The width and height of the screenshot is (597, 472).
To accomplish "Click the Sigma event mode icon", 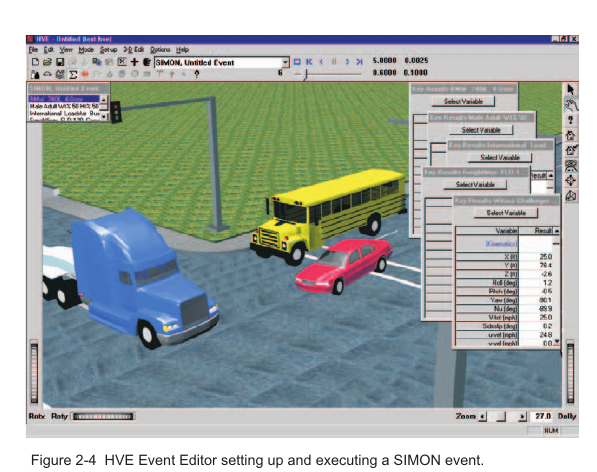I will [72, 74].
